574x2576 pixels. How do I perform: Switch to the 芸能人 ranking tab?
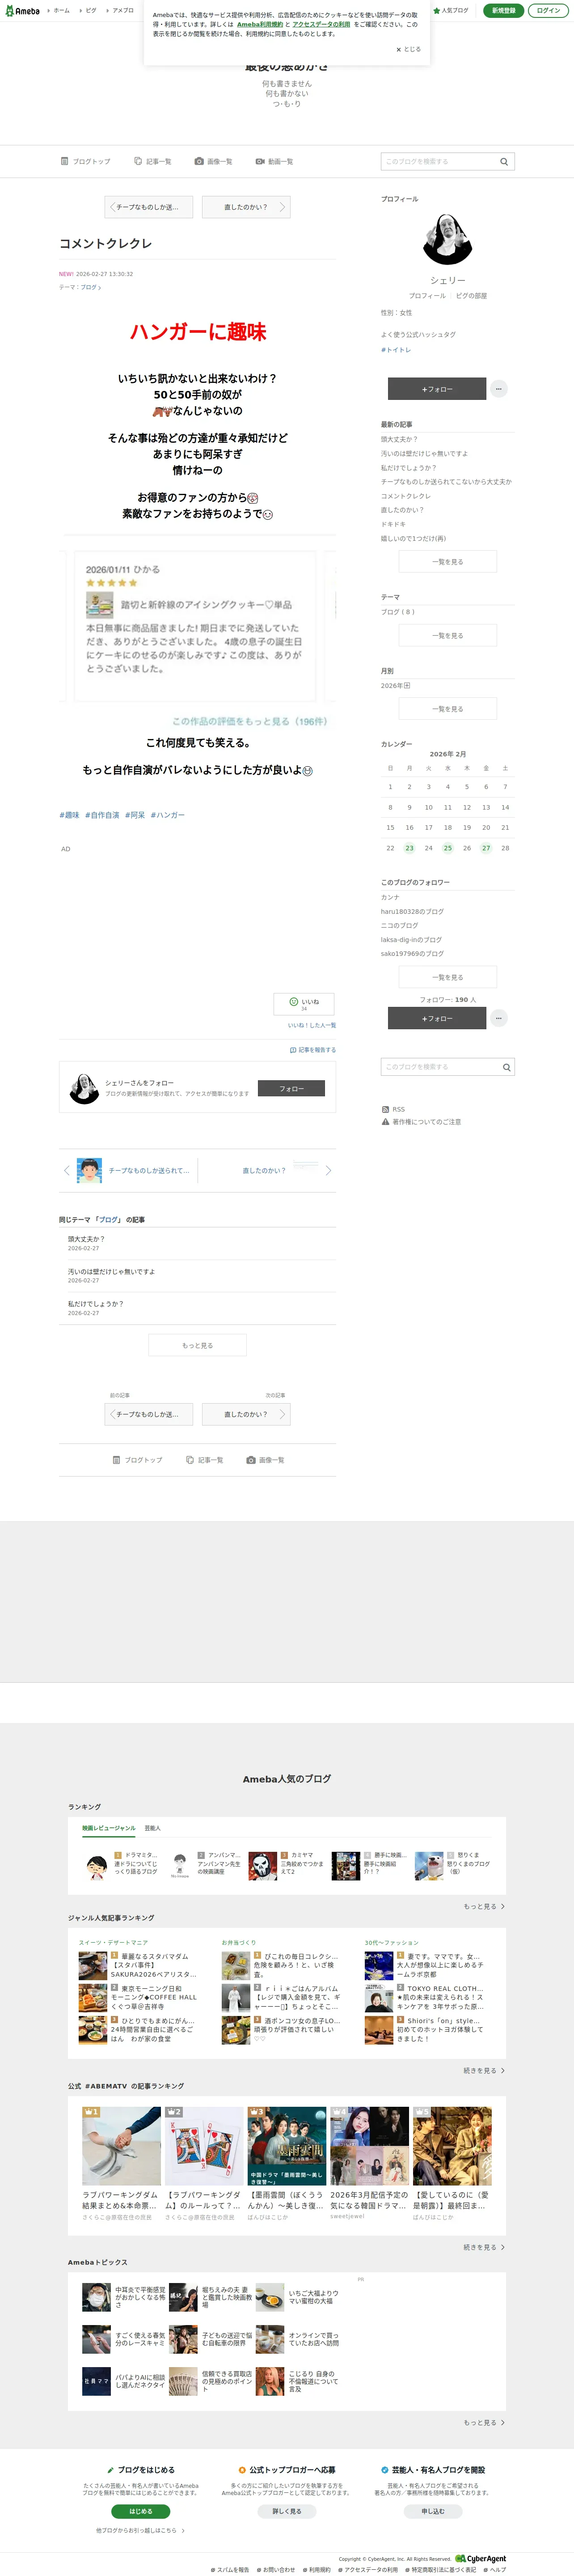[x=152, y=1828]
